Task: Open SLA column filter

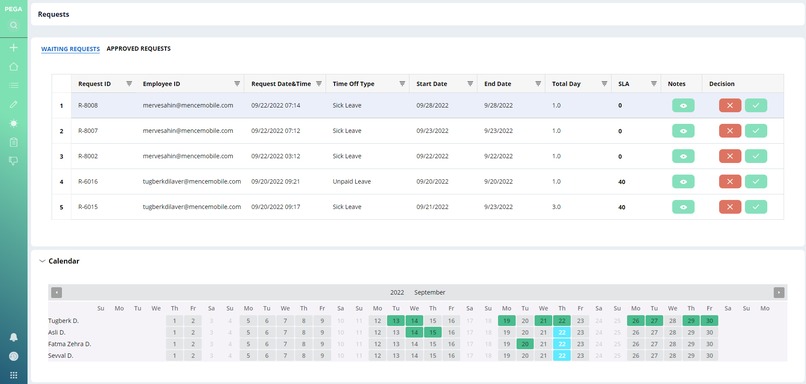Action: pyautogui.click(x=653, y=84)
